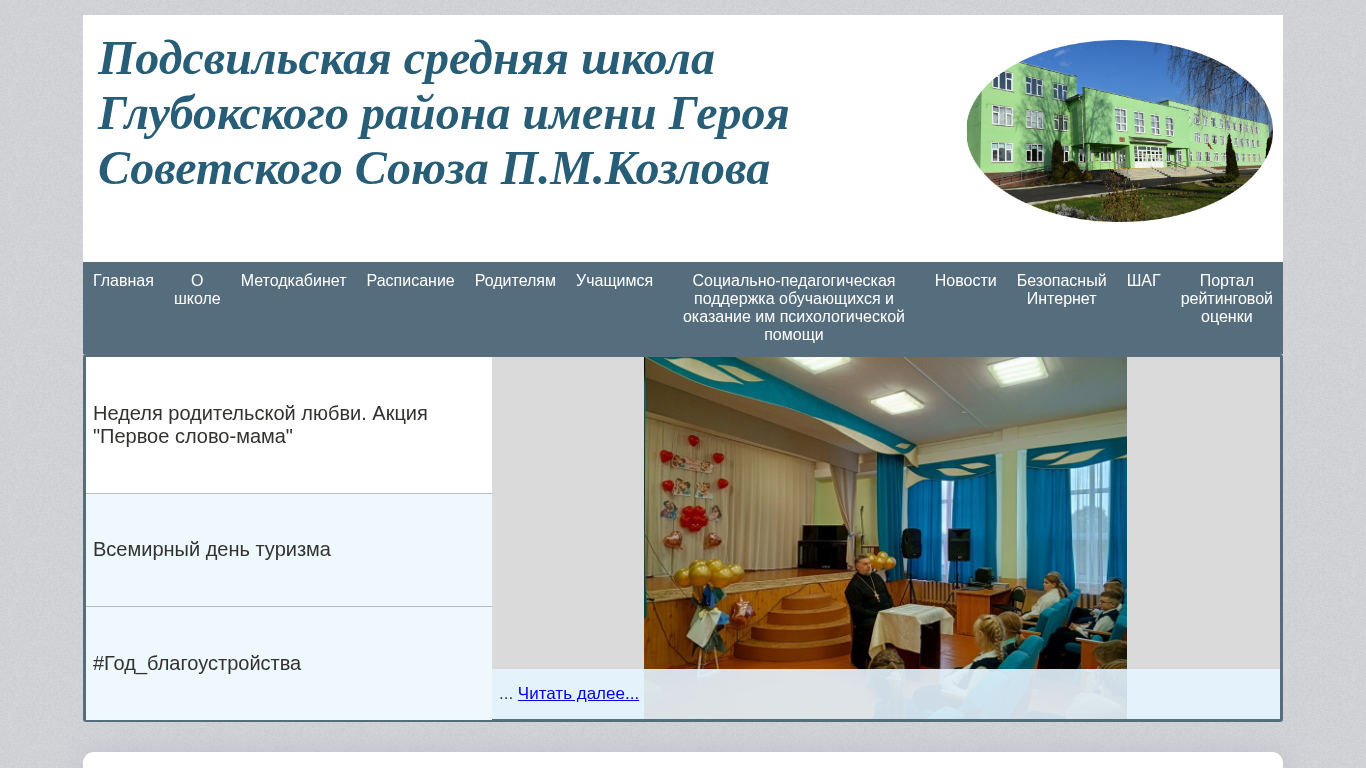Open the Главная menu item

(x=123, y=281)
